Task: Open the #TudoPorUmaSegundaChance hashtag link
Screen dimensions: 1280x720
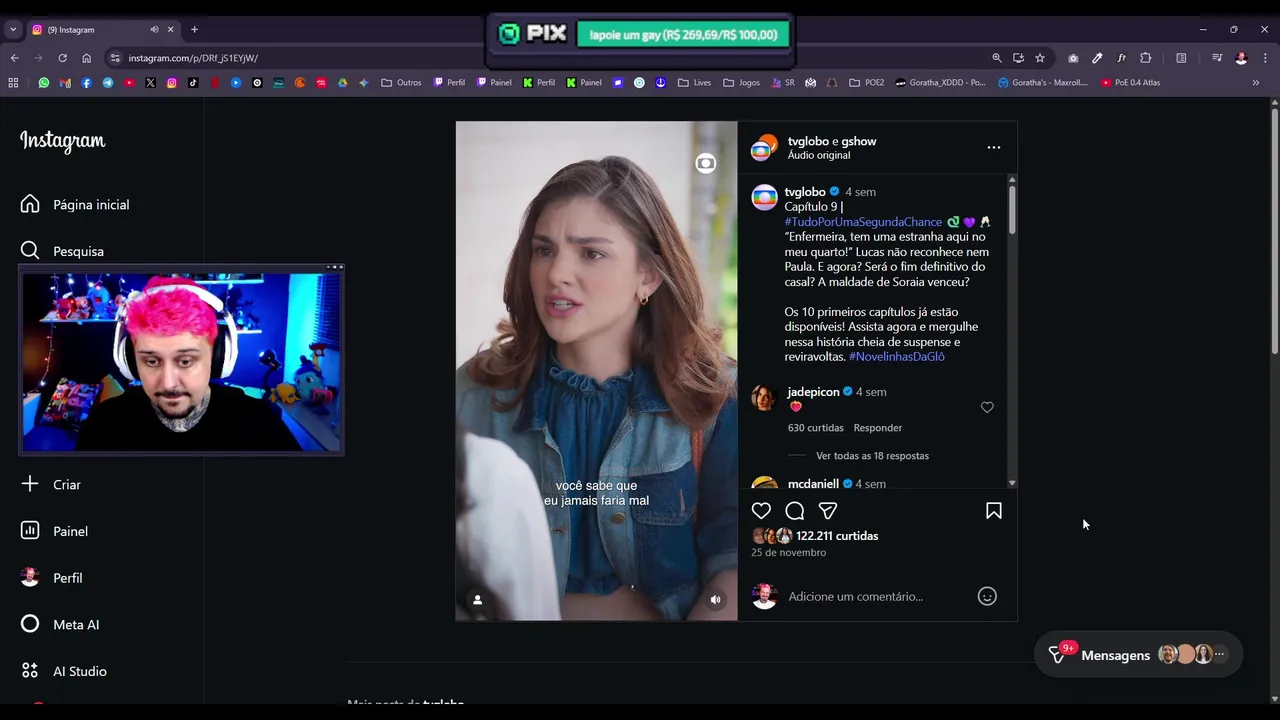Action: [863, 222]
